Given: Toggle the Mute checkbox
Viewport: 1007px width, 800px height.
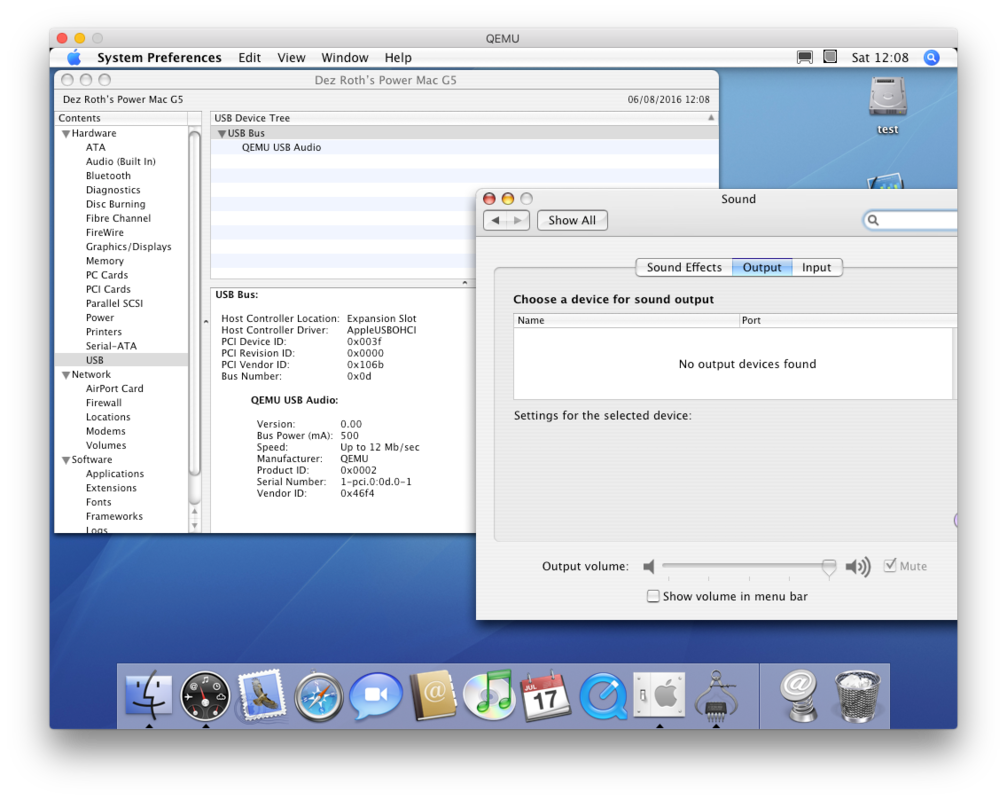Looking at the screenshot, I should (x=889, y=566).
